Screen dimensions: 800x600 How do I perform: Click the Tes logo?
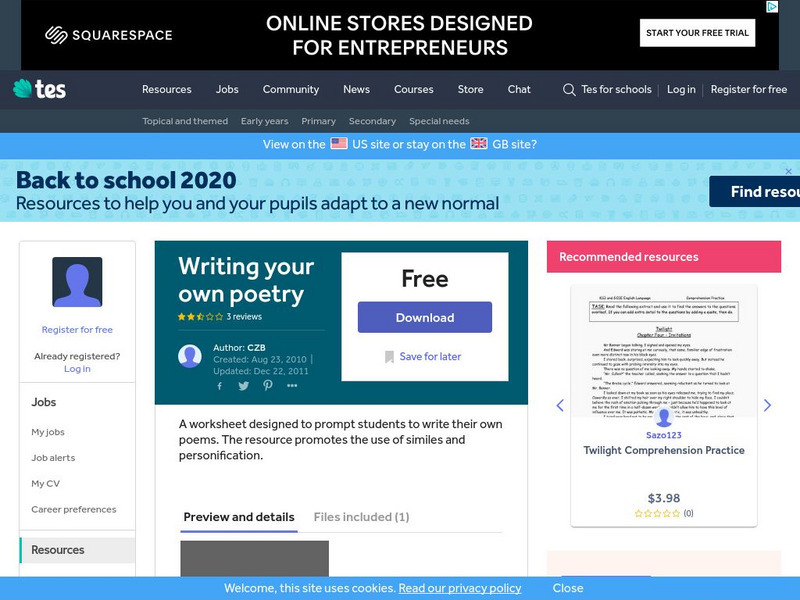click(39, 89)
